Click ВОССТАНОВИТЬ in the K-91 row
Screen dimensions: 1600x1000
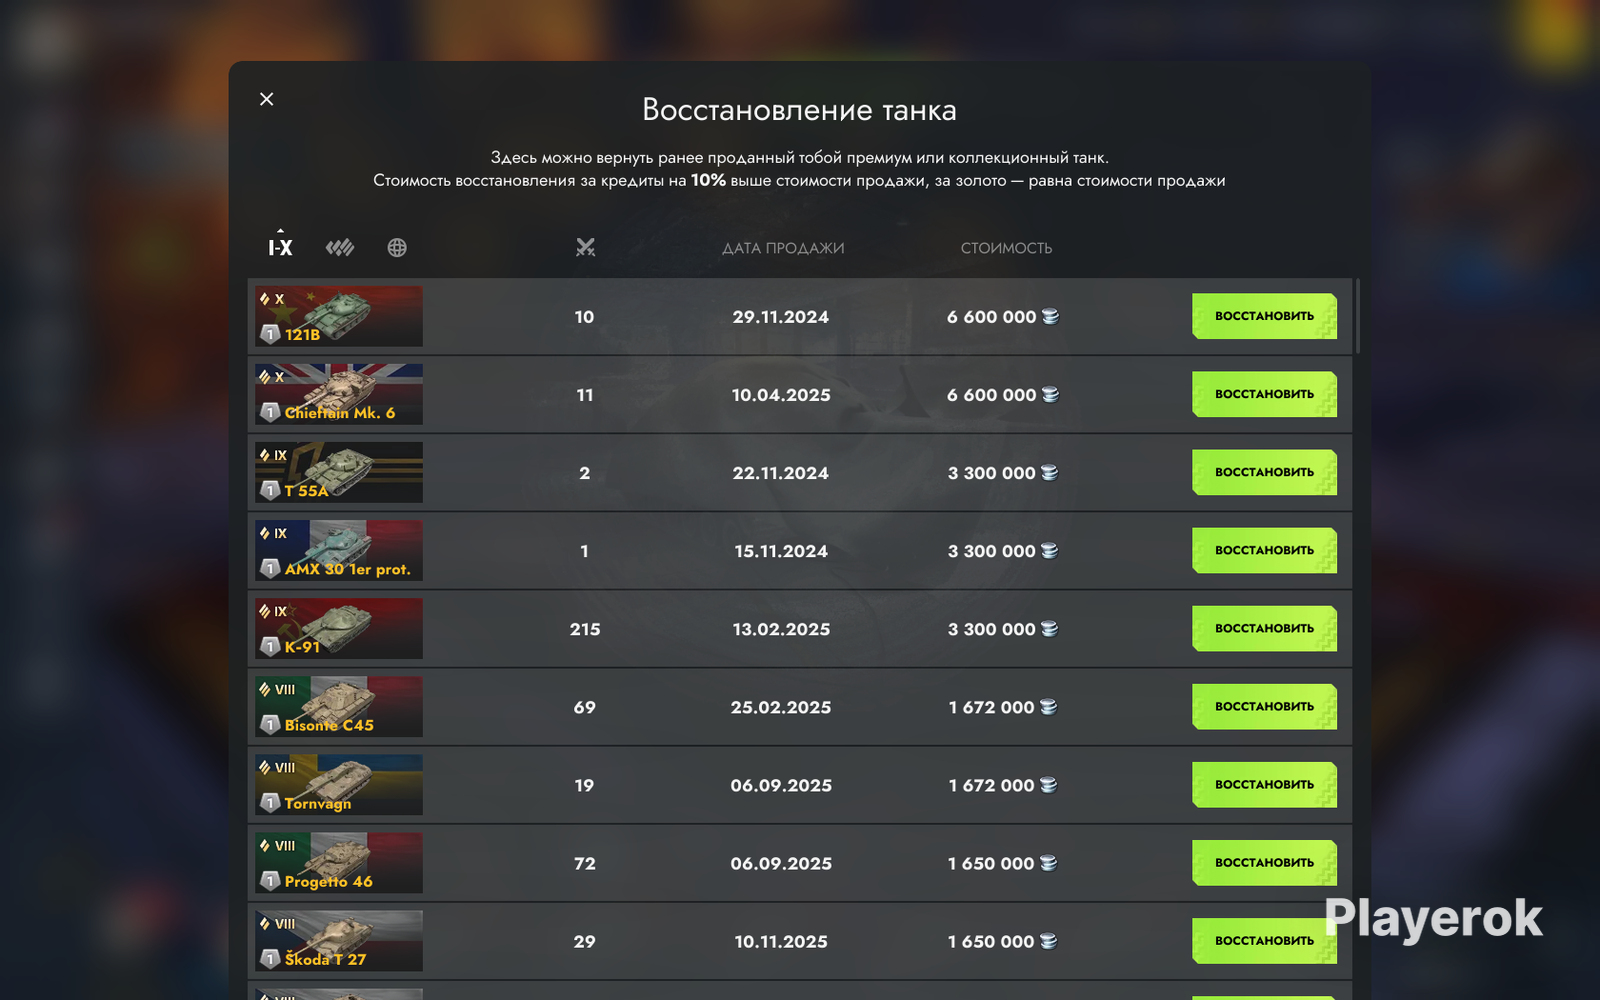[x=1264, y=628]
